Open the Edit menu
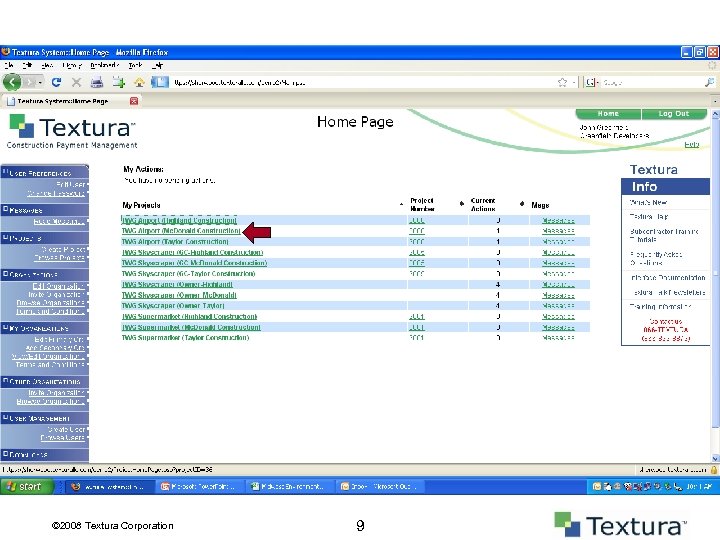This screenshot has height=540, width=720. coord(28,65)
